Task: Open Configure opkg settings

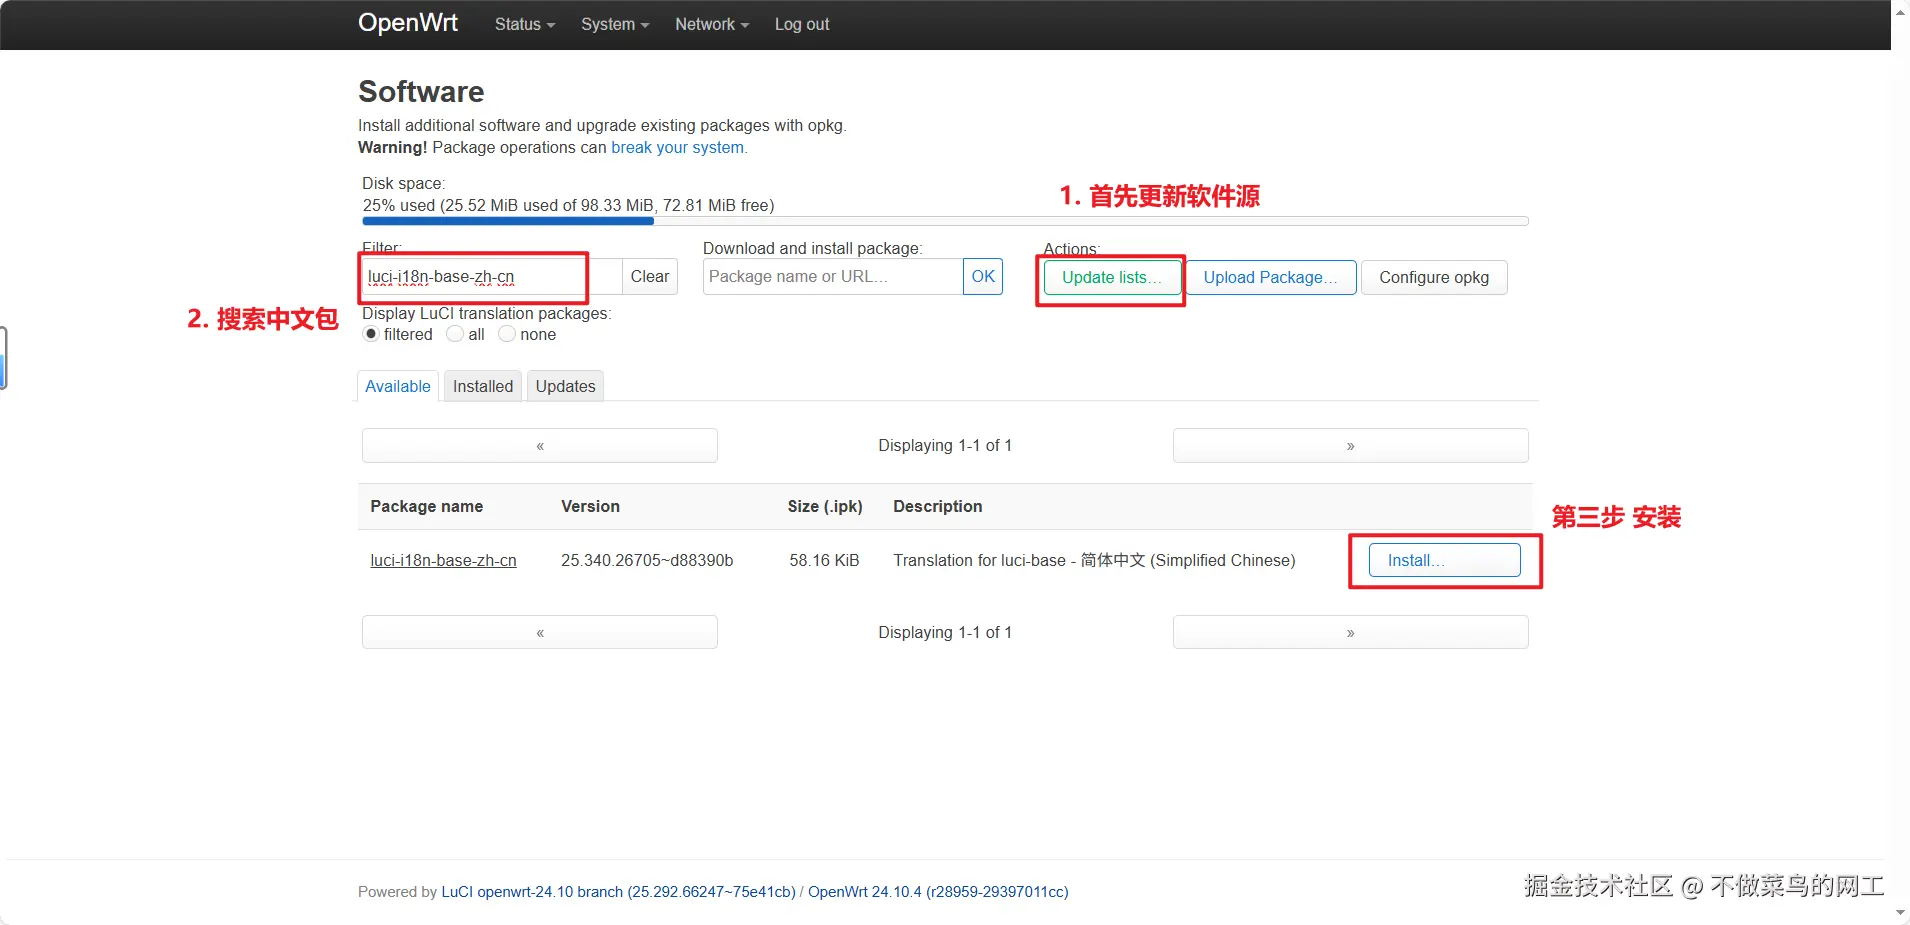Action: [1434, 278]
